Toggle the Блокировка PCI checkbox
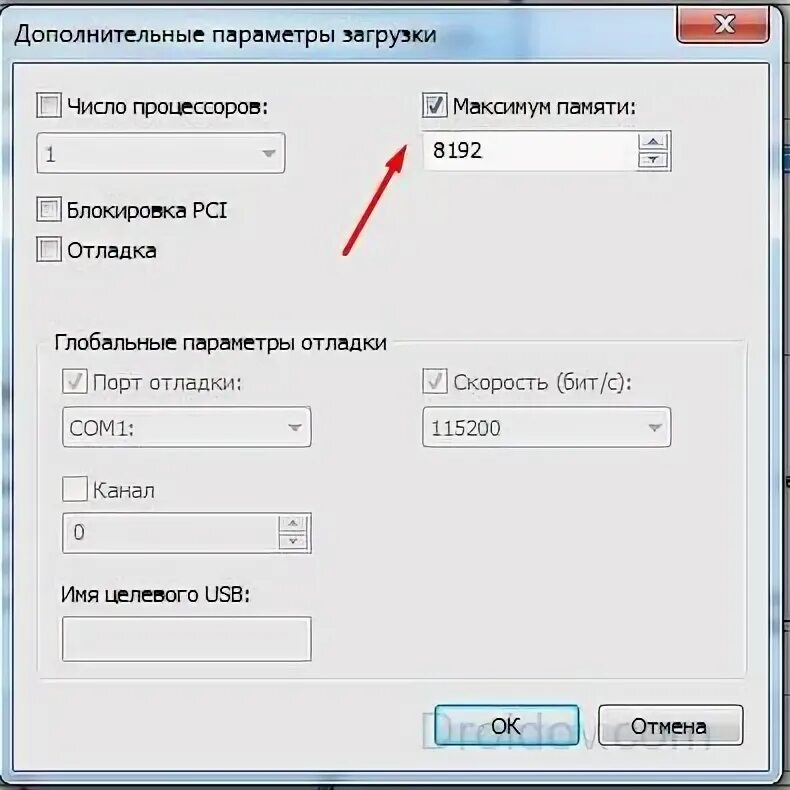Image resolution: width=790 pixels, height=790 pixels. pos(49,209)
